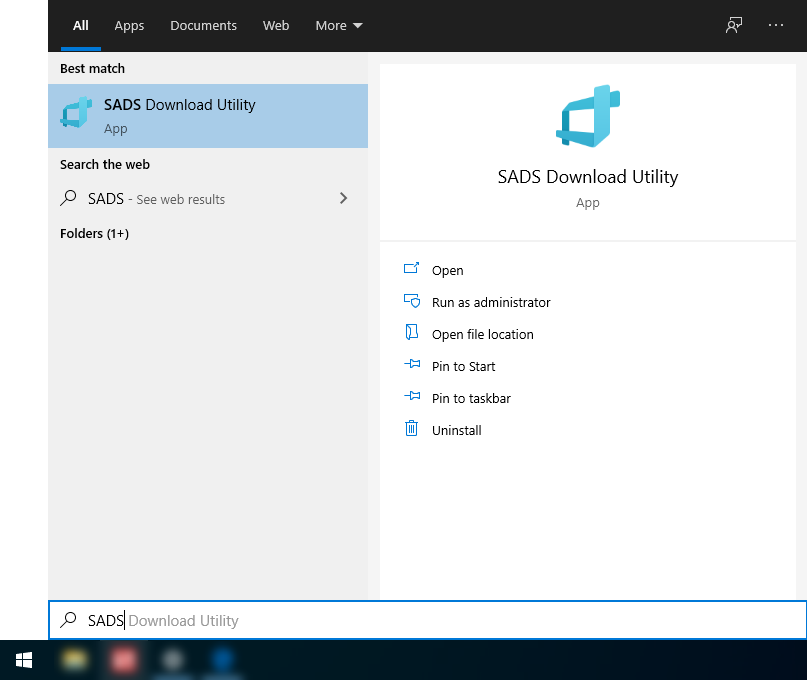Viewport: 807px width, 680px height.
Task: Select Open action for the app
Action: tap(448, 270)
